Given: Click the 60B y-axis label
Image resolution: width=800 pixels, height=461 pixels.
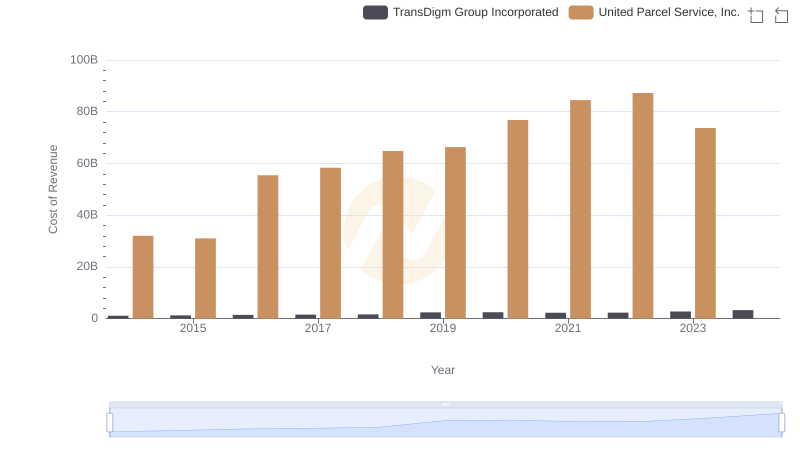Looking at the screenshot, I should tap(87, 163).
